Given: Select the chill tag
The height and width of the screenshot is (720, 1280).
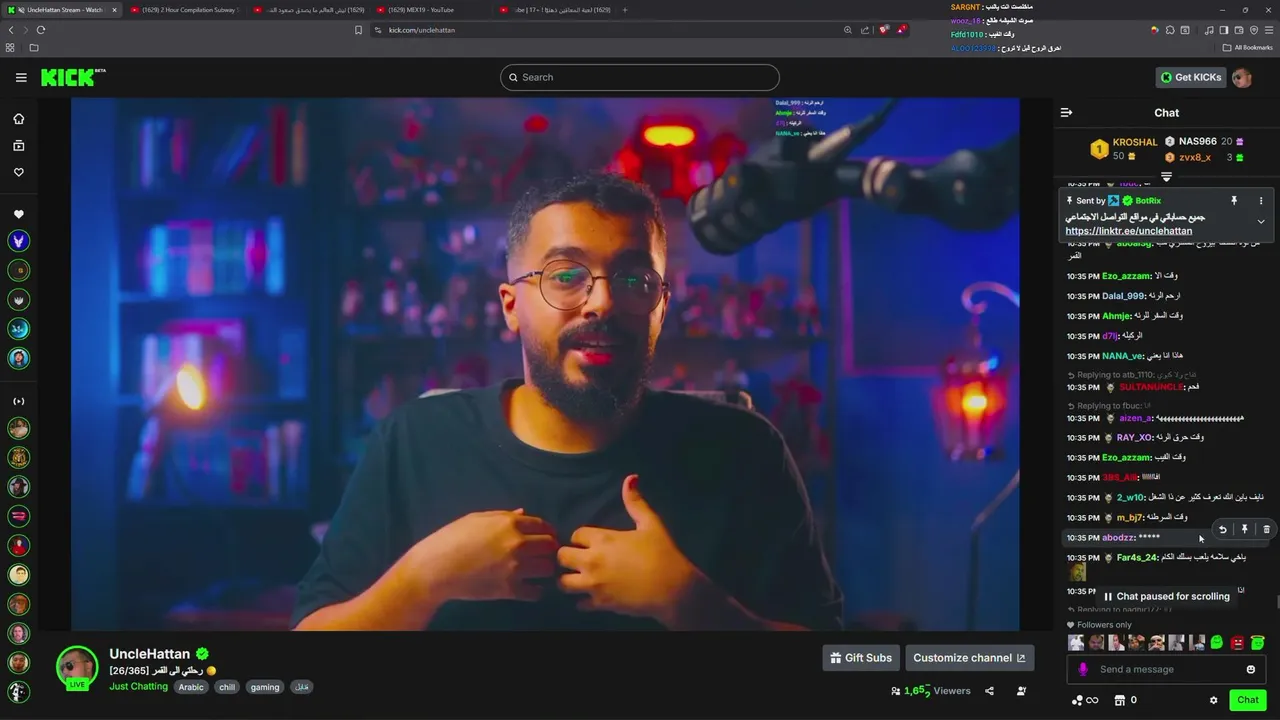Looking at the screenshot, I should pyautogui.click(x=227, y=687).
